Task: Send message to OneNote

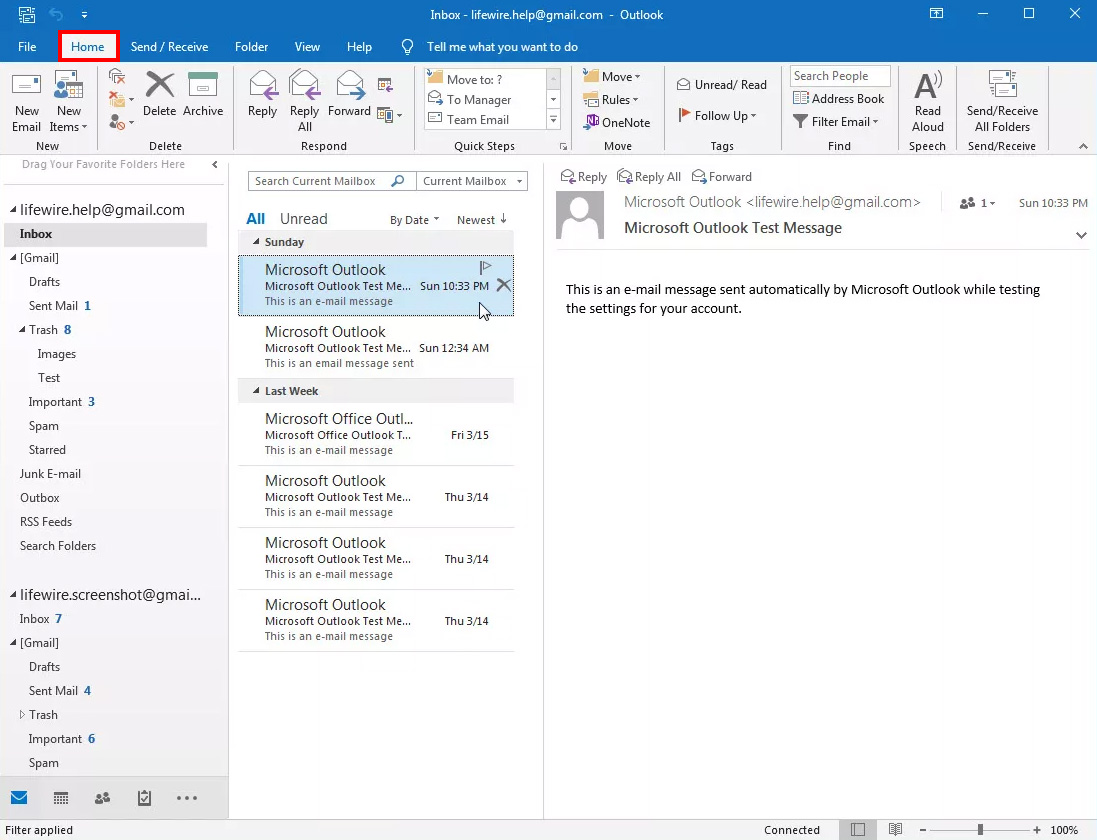Action: tap(617, 123)
